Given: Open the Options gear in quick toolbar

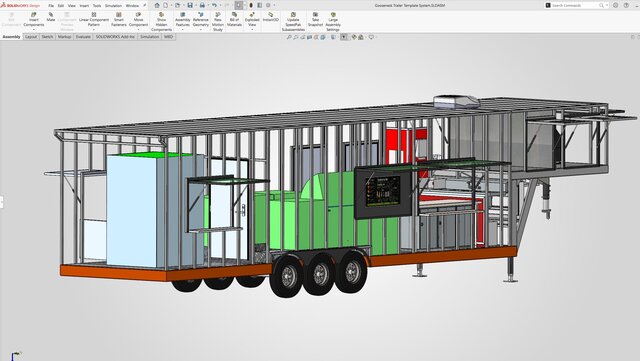Looking at the screenshot, I should tap(268, 5).
